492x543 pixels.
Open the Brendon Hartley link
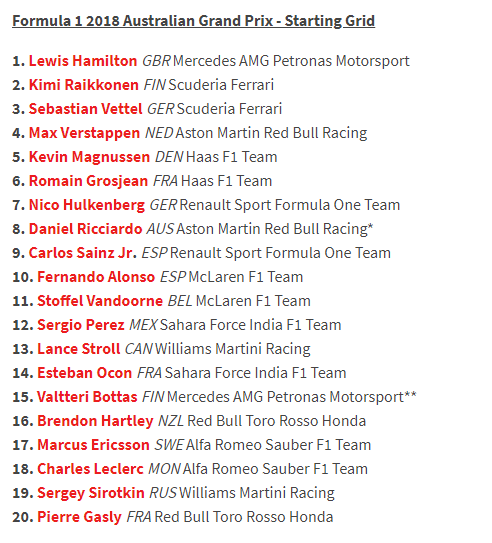tap(95, 421)
